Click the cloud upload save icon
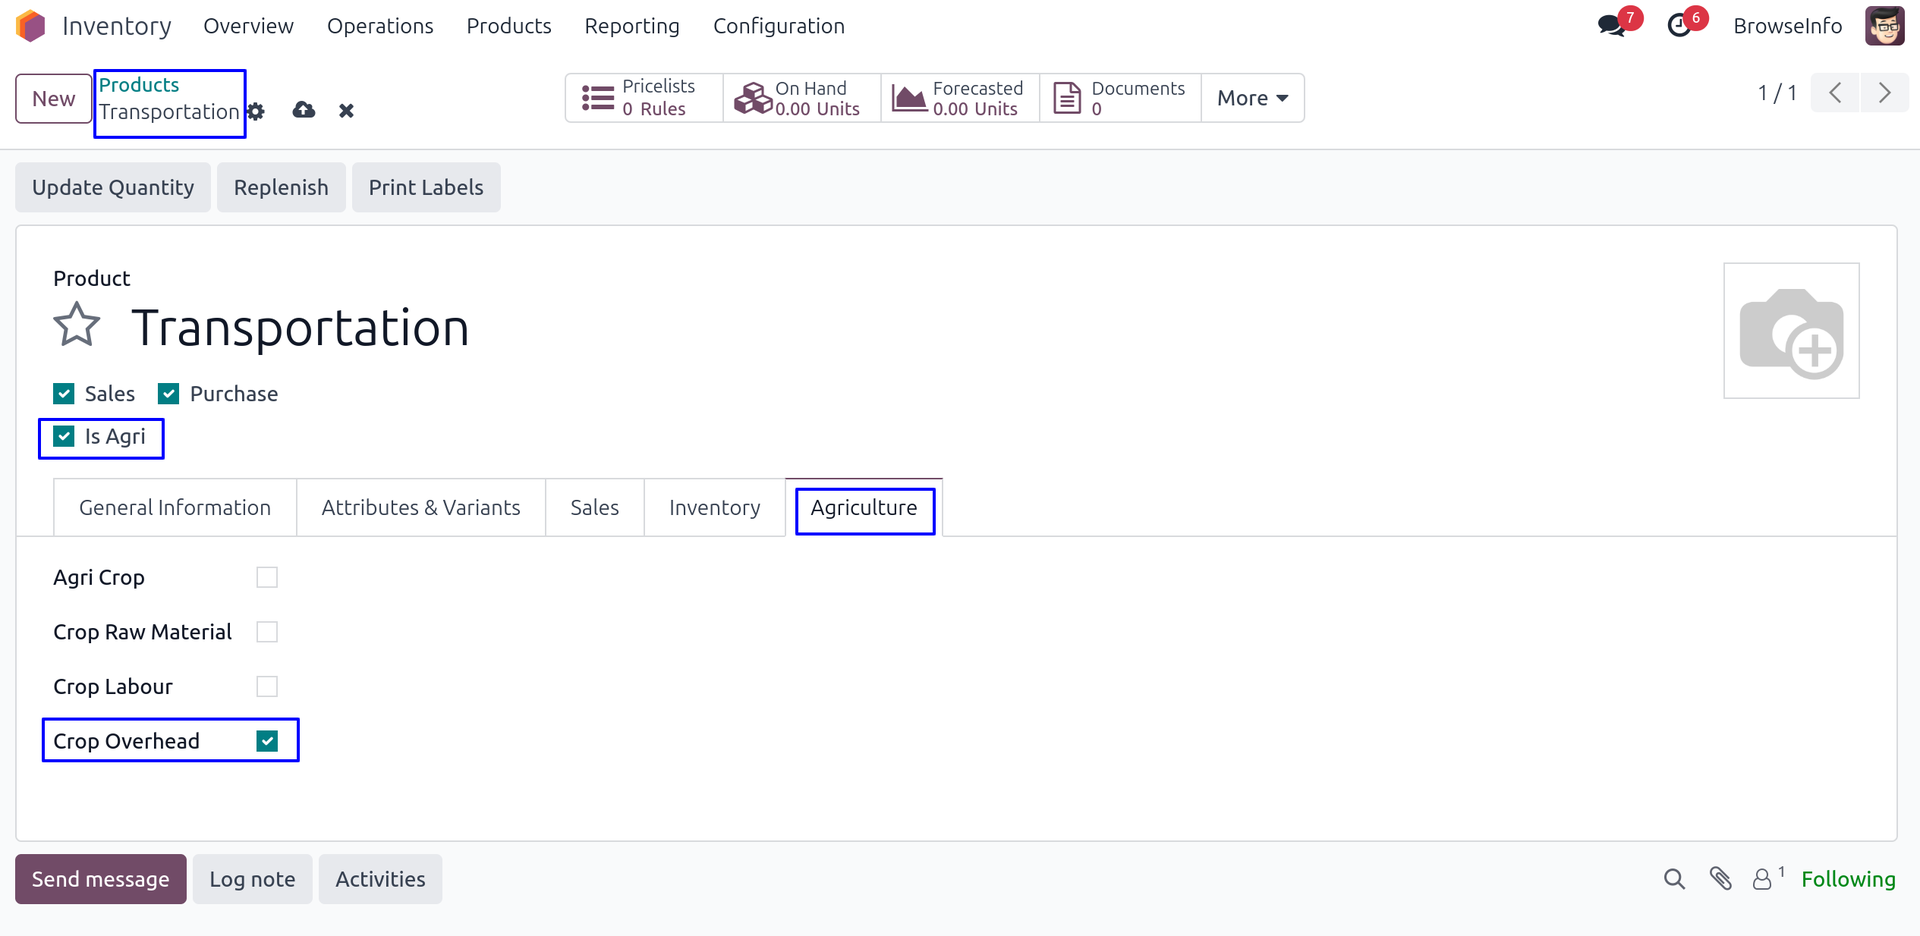Viewport: 1920px width, 936px height. (304, 110)
